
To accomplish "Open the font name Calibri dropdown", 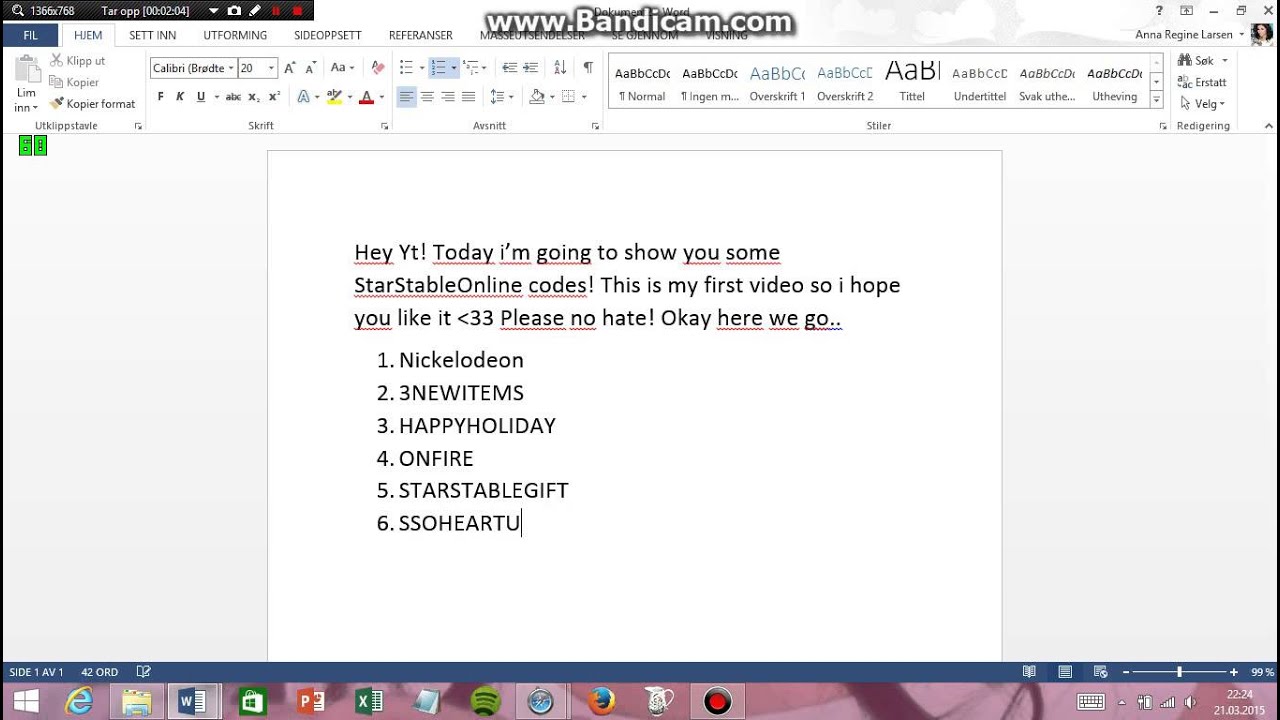I will (x=231, y=68).
